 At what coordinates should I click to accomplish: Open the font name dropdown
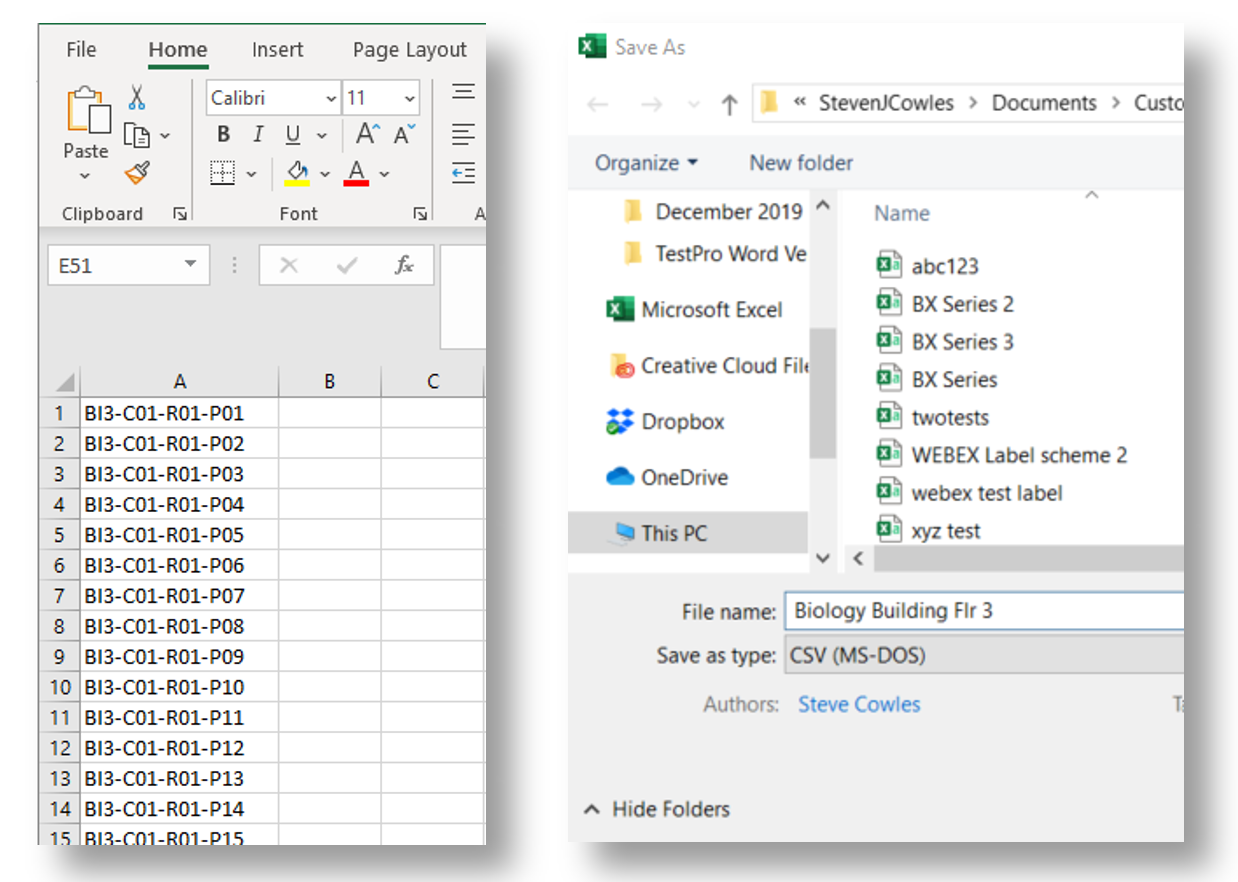331,97
